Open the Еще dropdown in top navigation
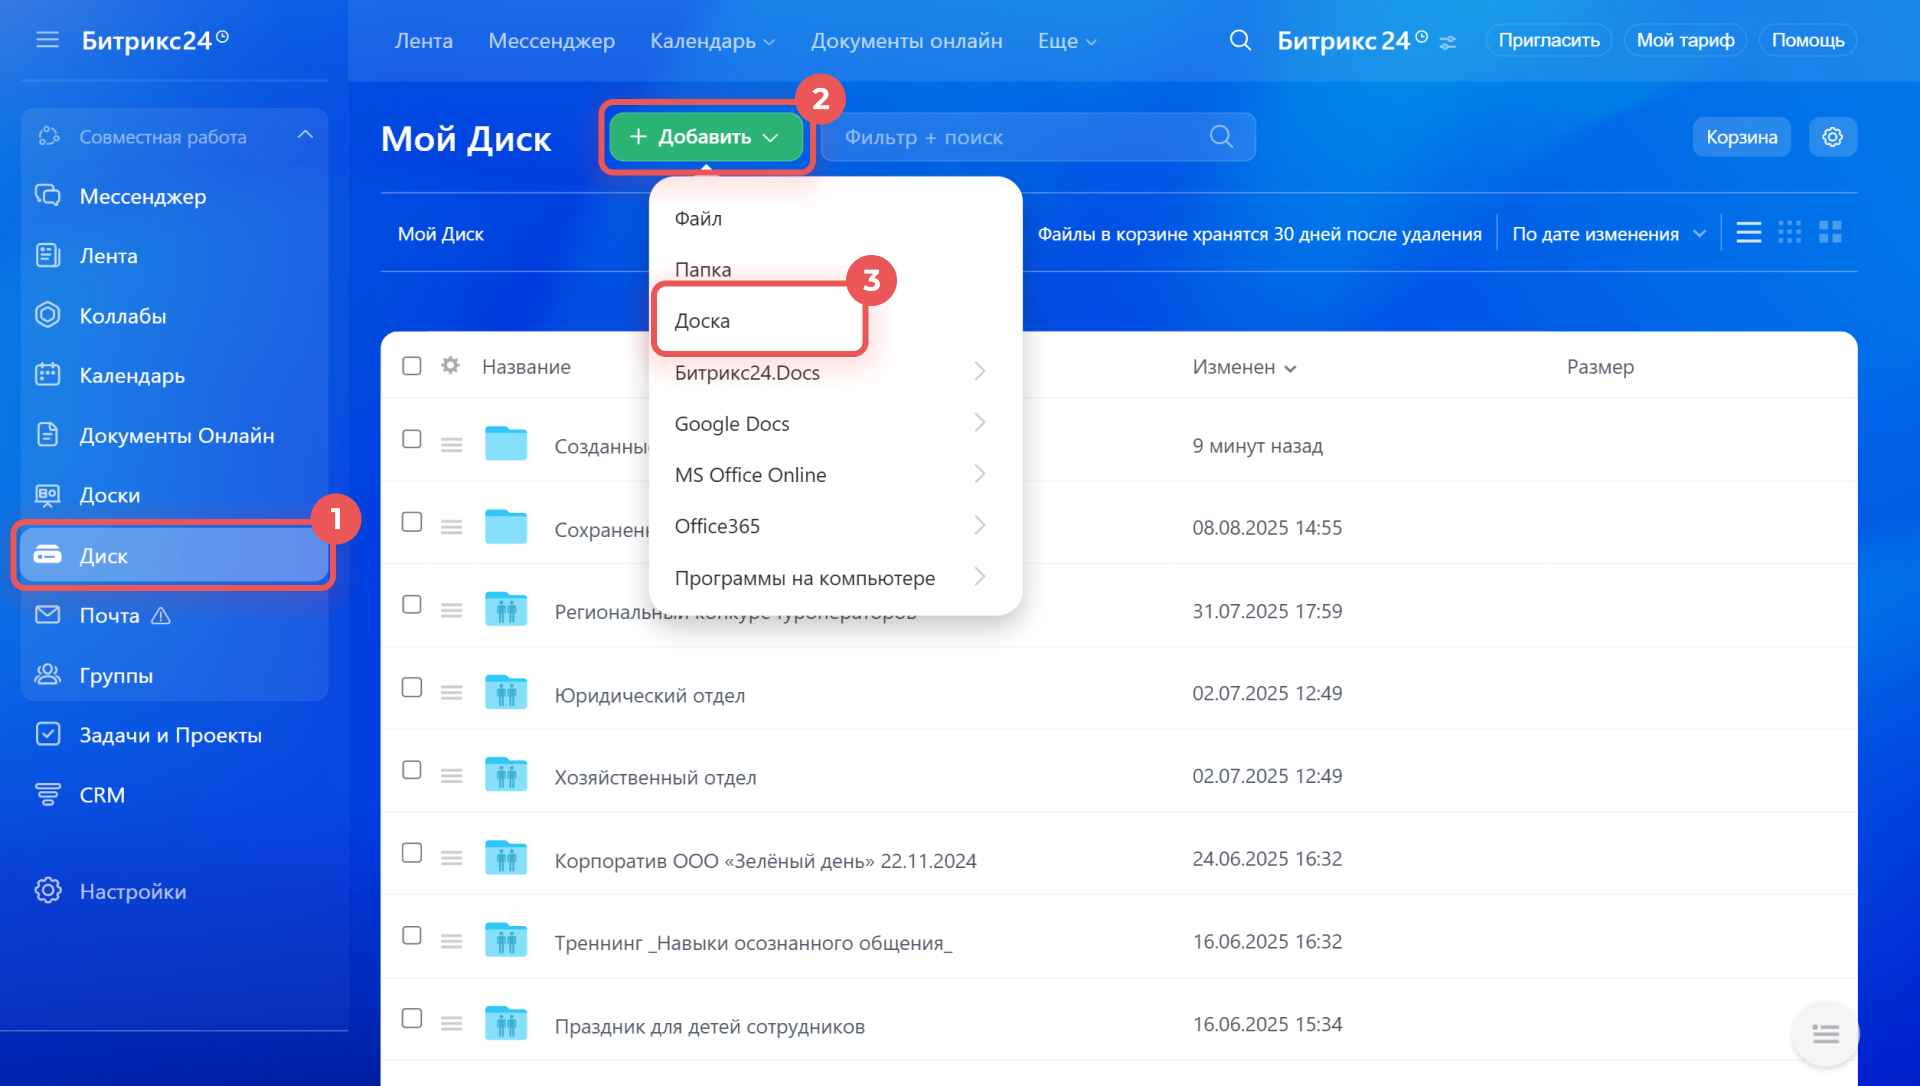The height and width of the screenshot is (1086, 1920). coord(1066,41)
